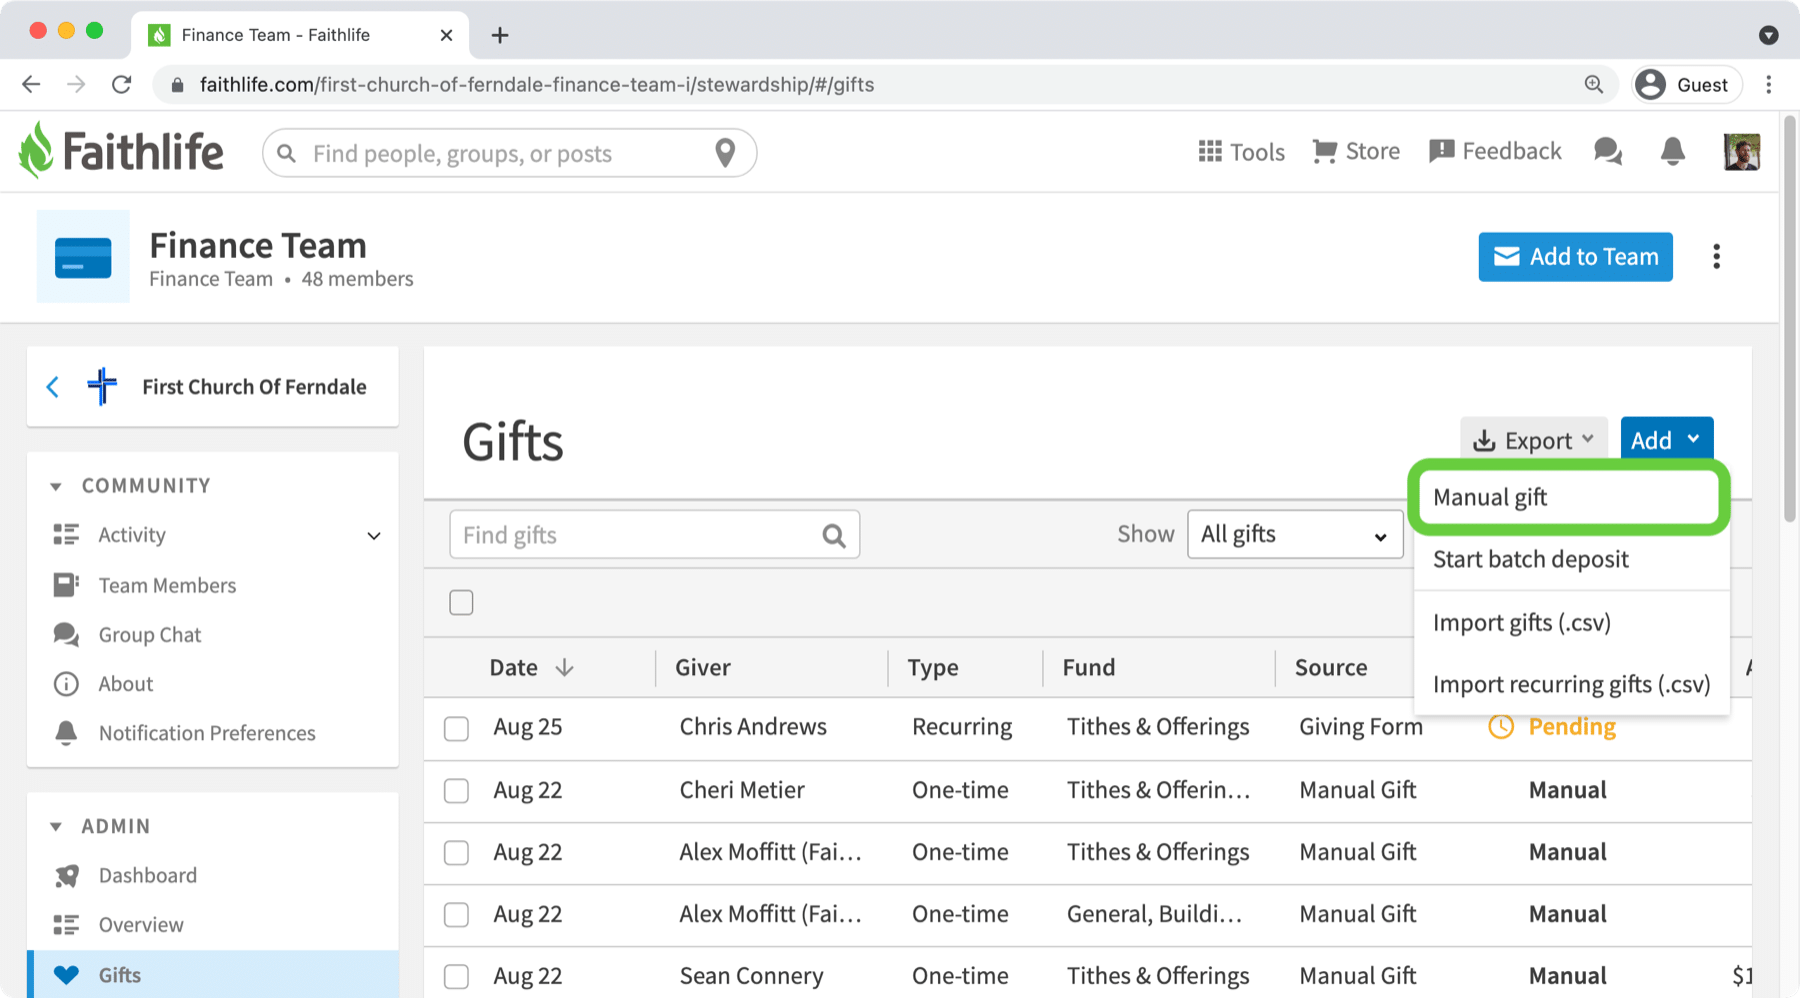
Task: Click the Giver column header
Action: click(703, 668)
